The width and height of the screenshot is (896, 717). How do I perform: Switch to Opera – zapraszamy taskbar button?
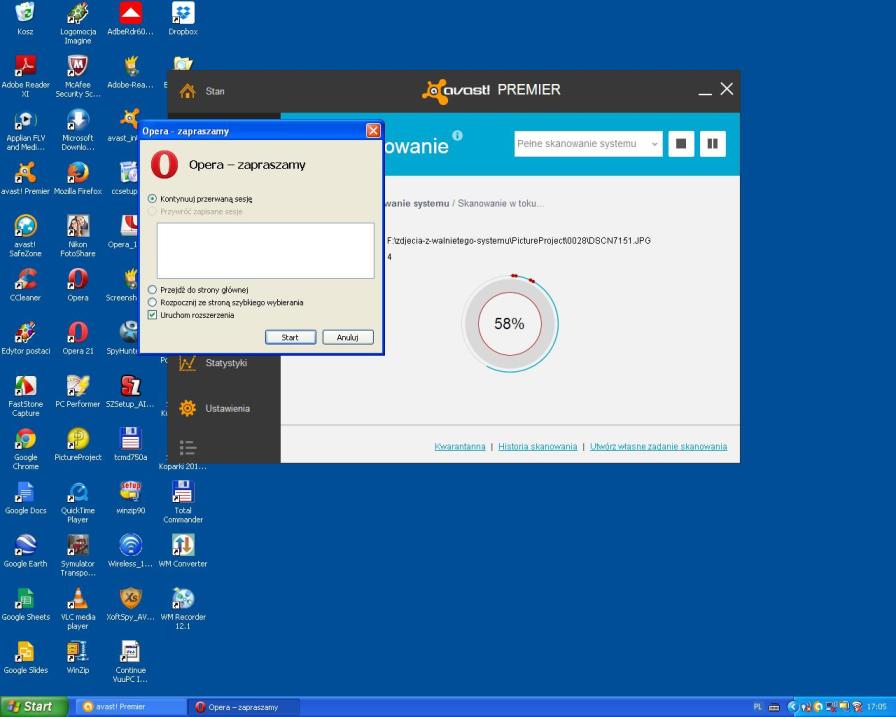click(x=243, y=707)
